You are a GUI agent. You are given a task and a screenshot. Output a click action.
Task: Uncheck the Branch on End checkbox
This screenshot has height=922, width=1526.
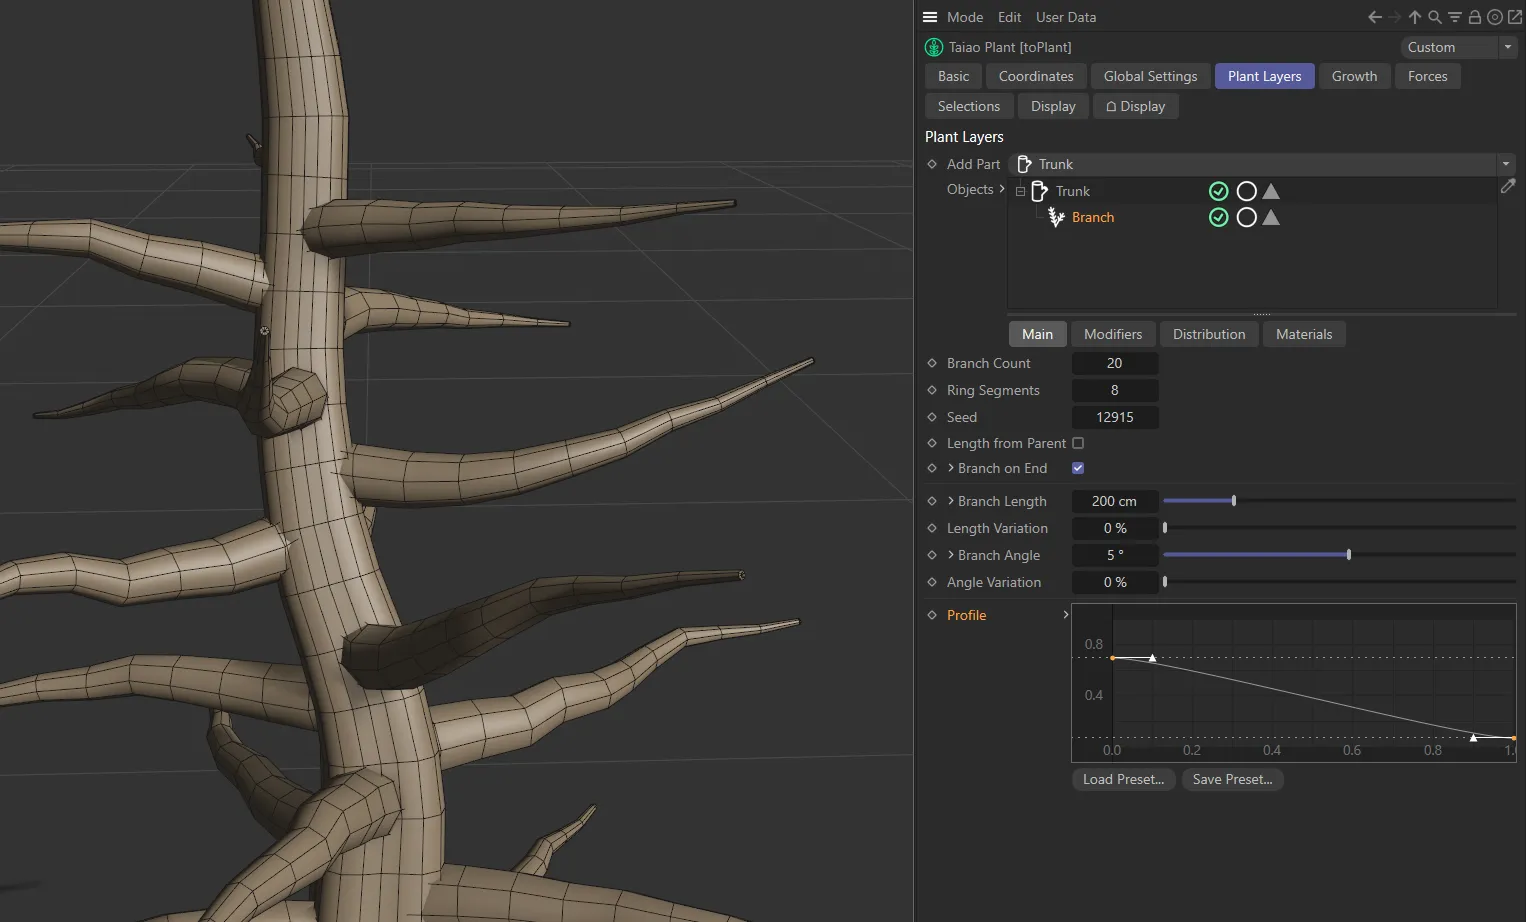tap(1078, 468)
